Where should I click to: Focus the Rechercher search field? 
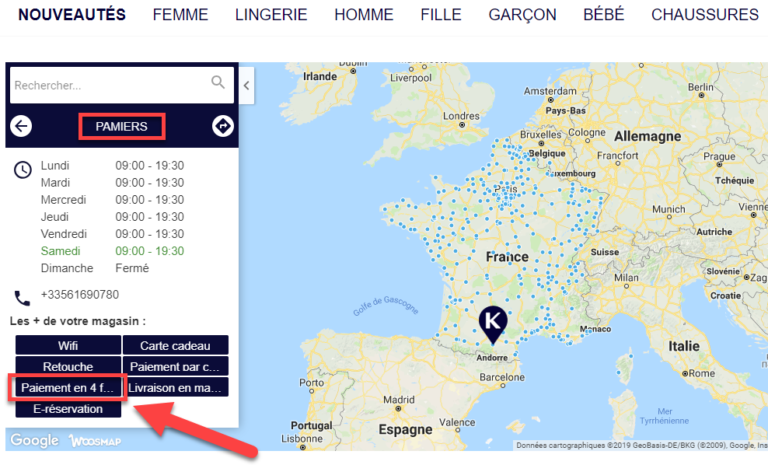tap(122, 85)
